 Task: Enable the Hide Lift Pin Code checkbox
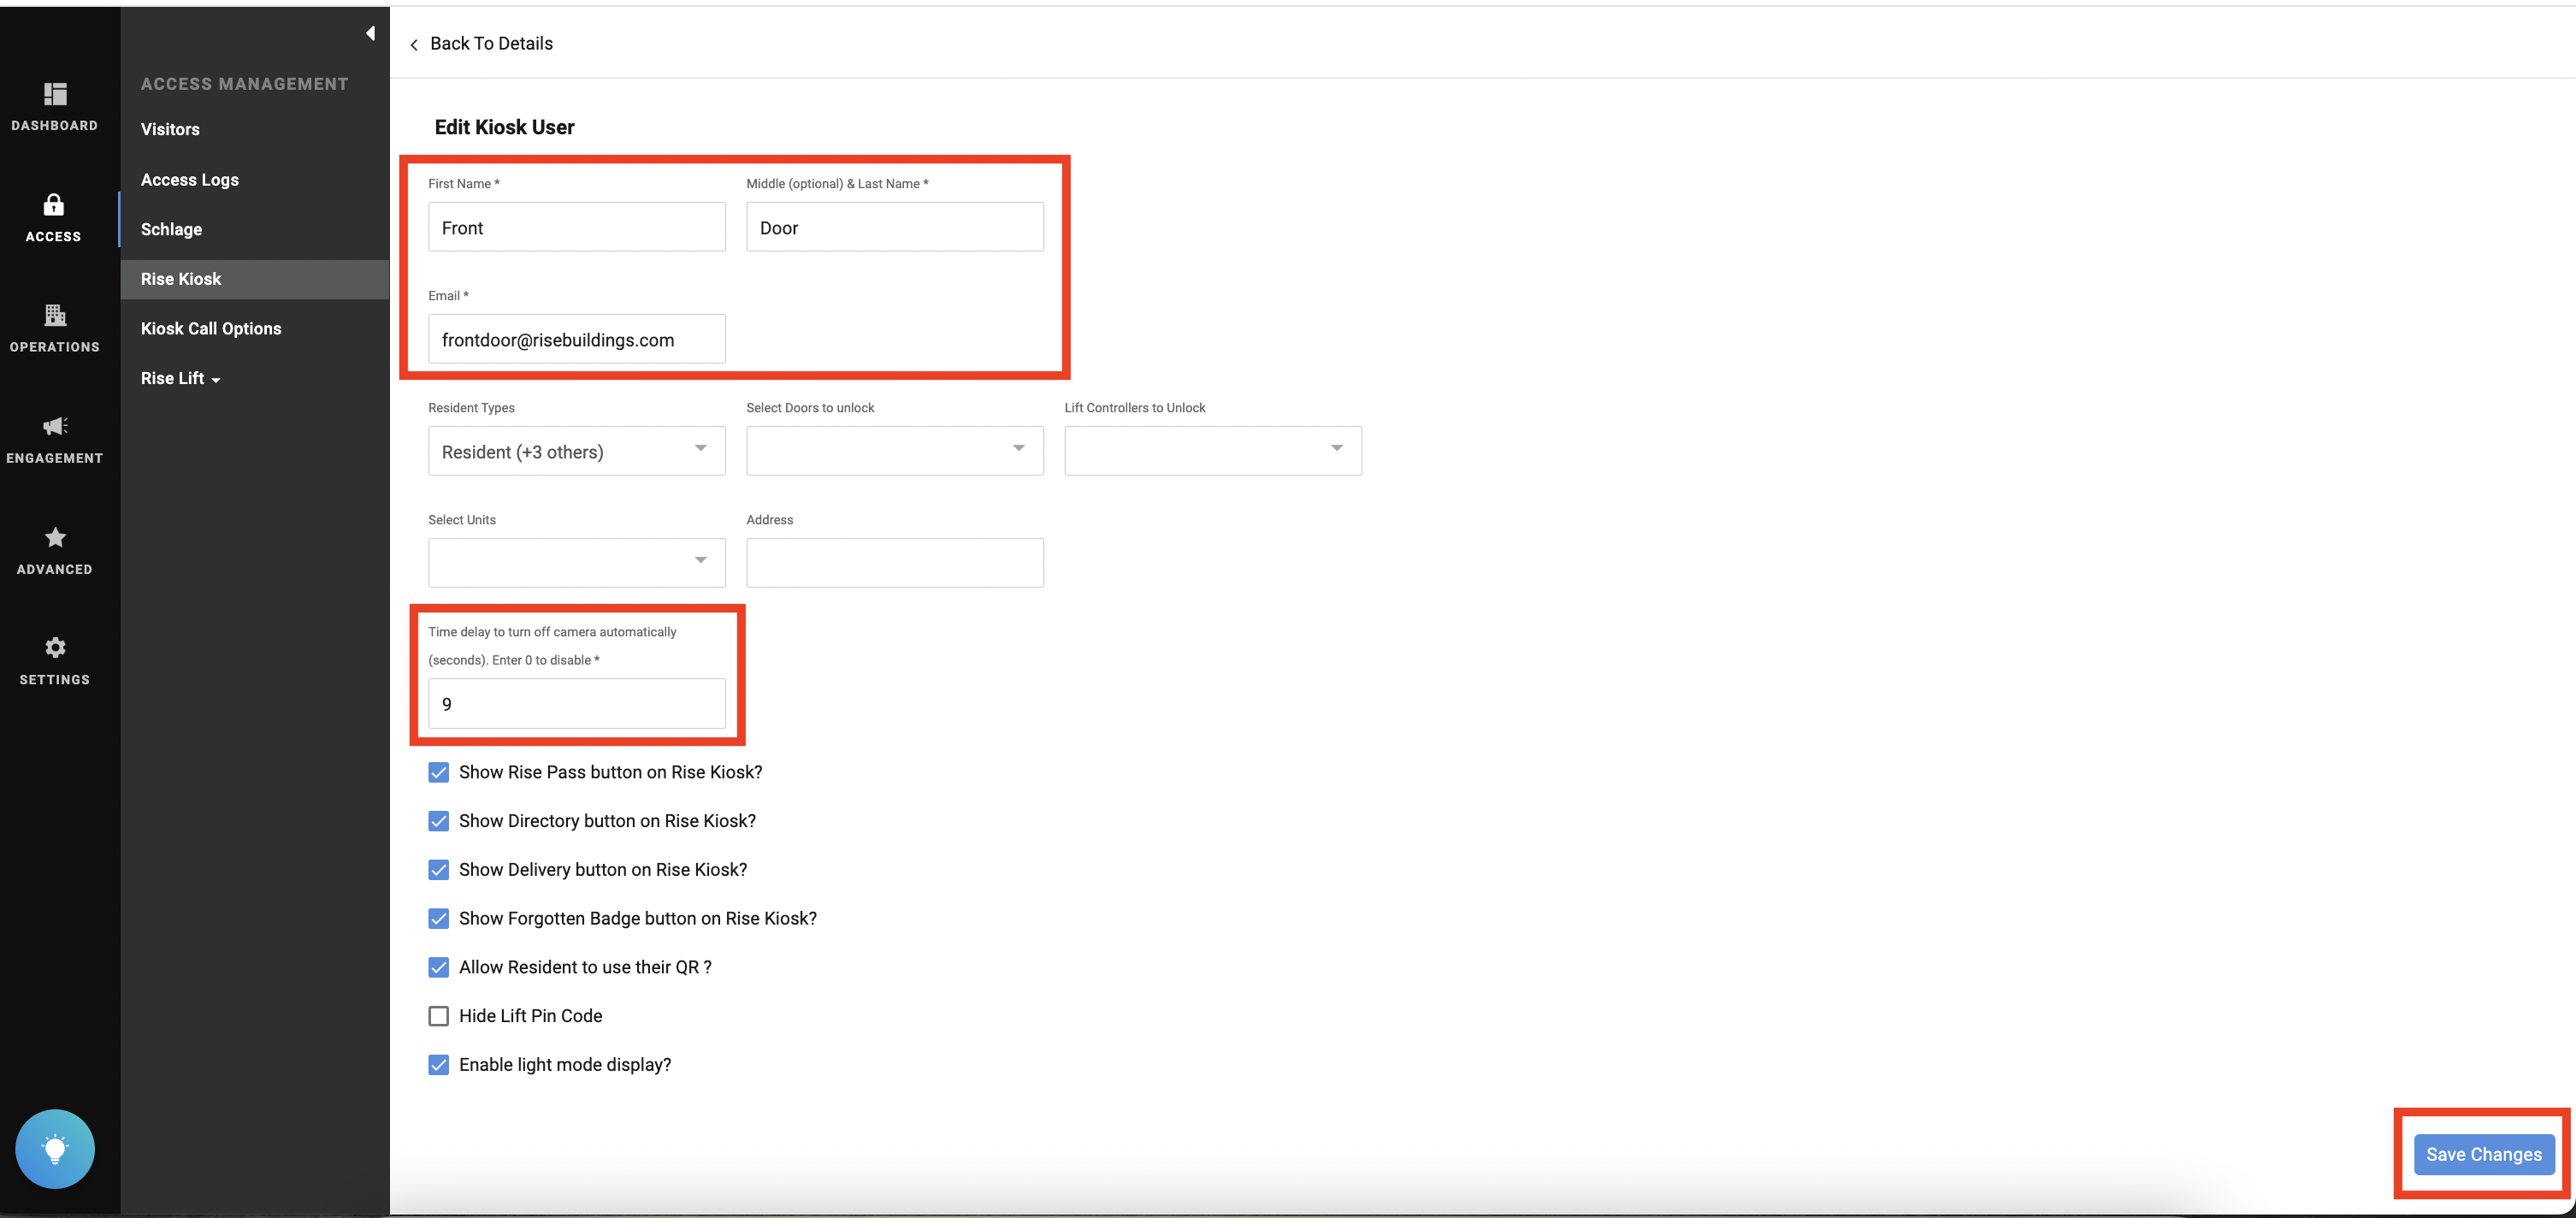(439, 1016)
